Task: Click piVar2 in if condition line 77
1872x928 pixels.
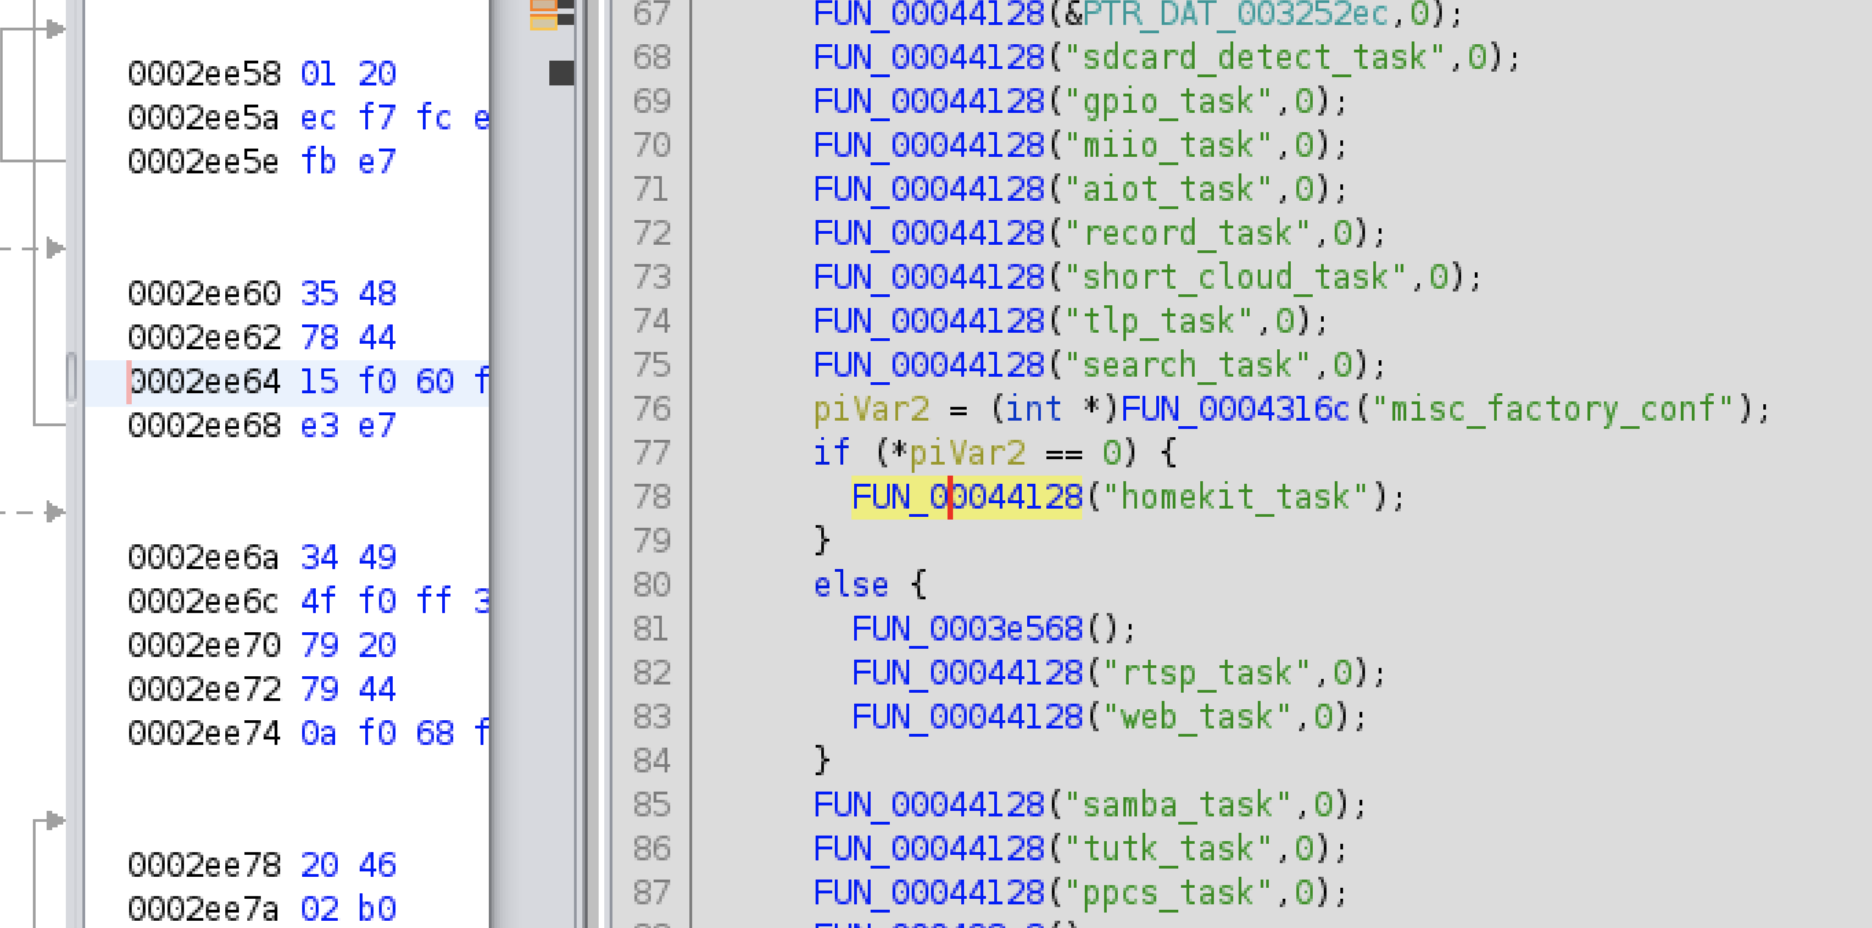Action: pyautogui.click(x=967, y=453)
